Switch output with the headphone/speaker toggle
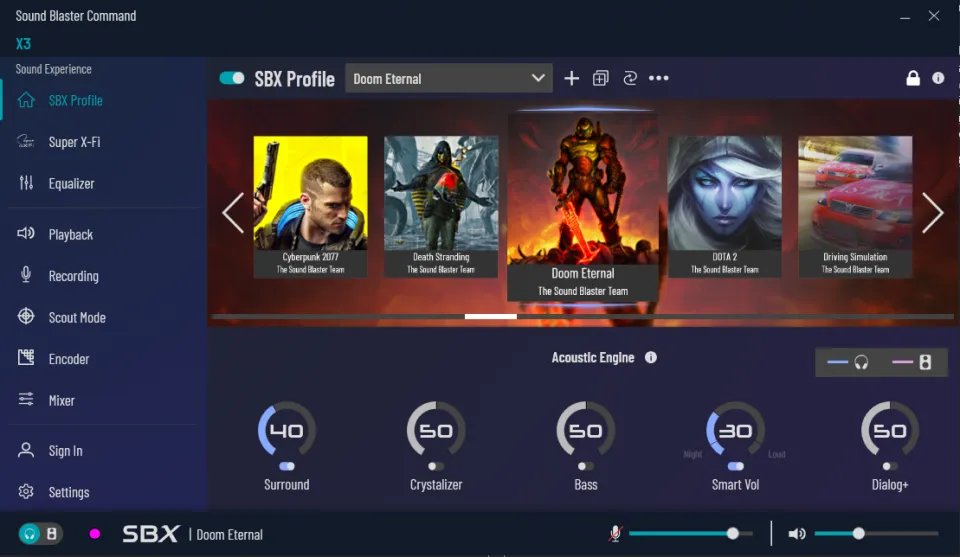Image resolution: width=960 pixels, height=557 pixels. click(x=40, y=534)
